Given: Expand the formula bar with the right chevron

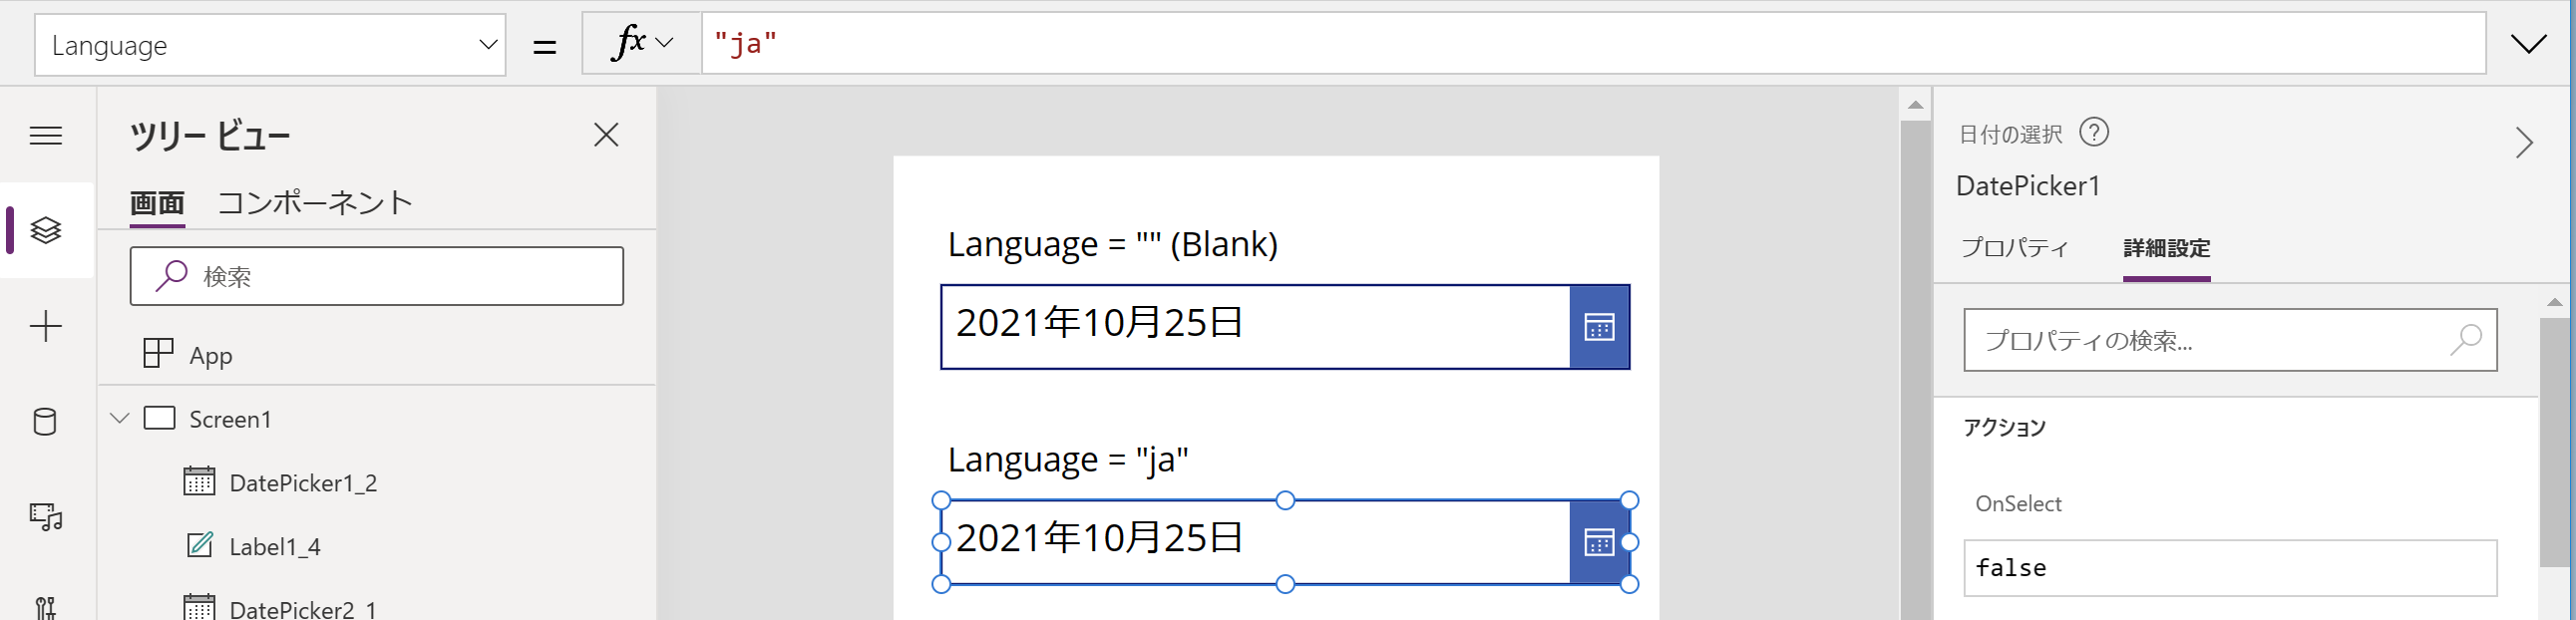Looking at the screenshot, I should pyautogui.click(x=2529, y=43).
